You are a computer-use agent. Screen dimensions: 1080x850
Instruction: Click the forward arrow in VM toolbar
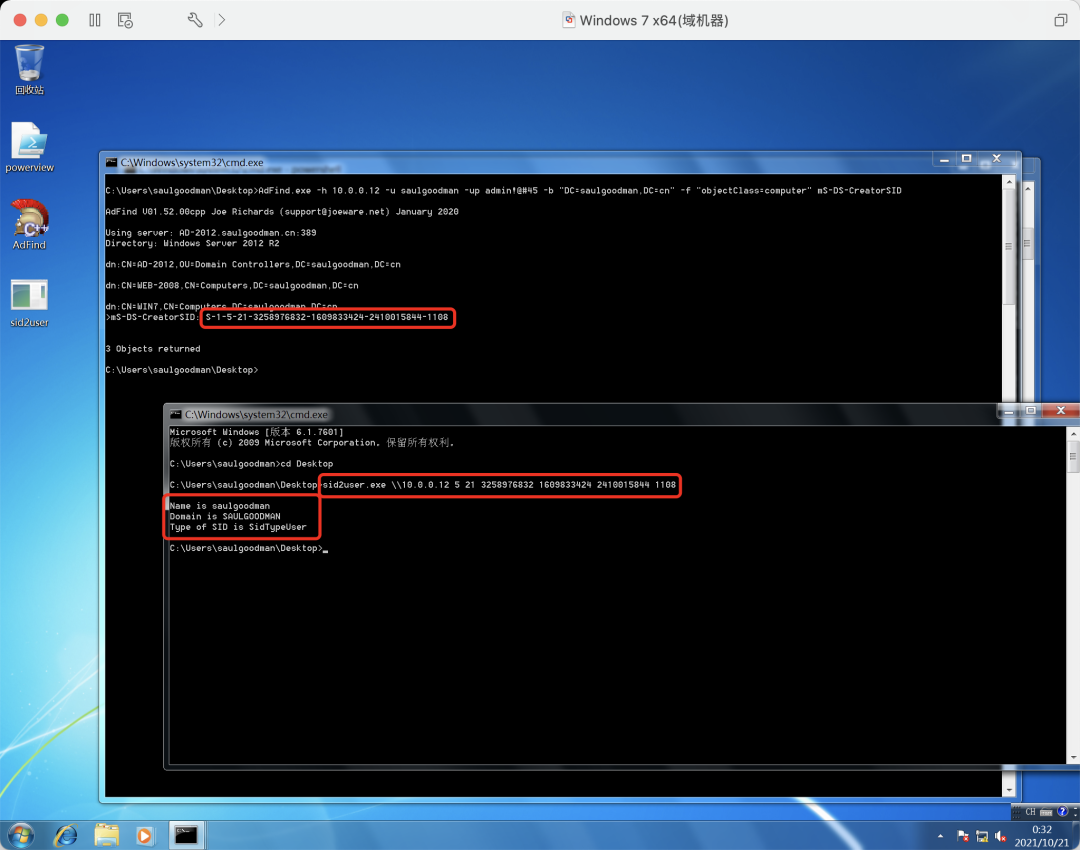(x=221, y=20)
